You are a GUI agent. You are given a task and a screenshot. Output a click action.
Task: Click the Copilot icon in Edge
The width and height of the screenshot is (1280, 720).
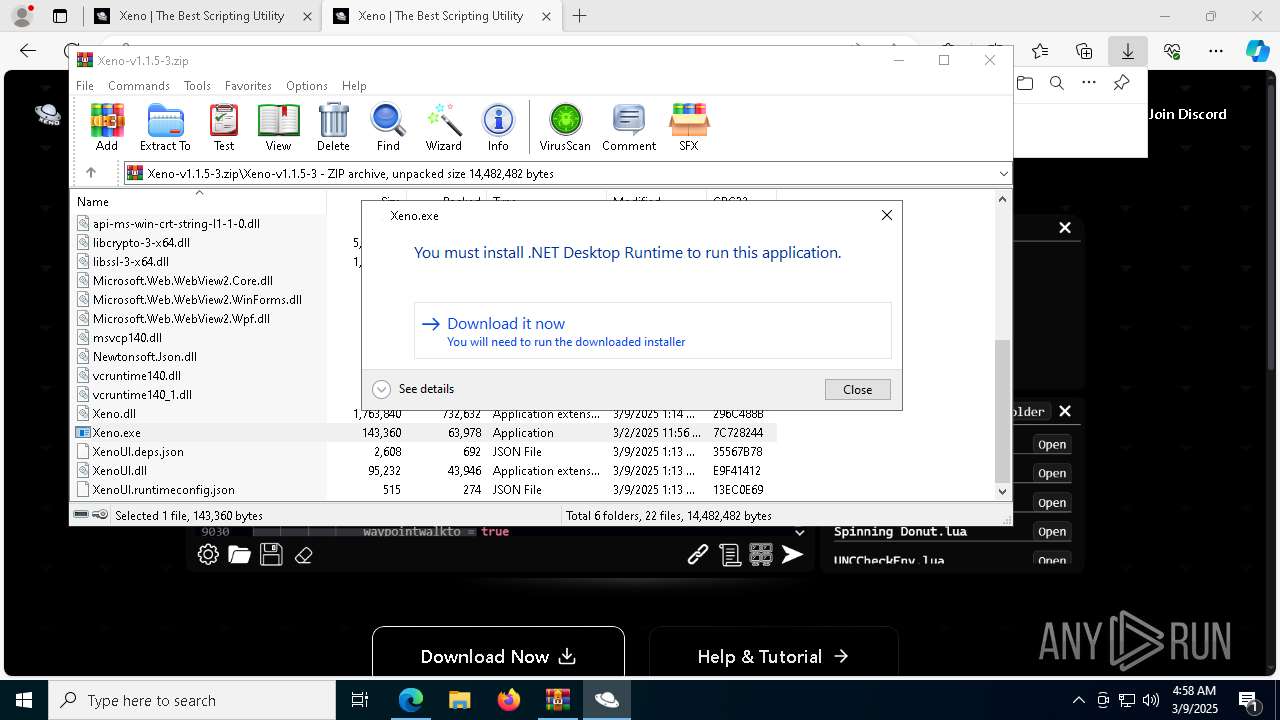click(x=1257, y=51)
